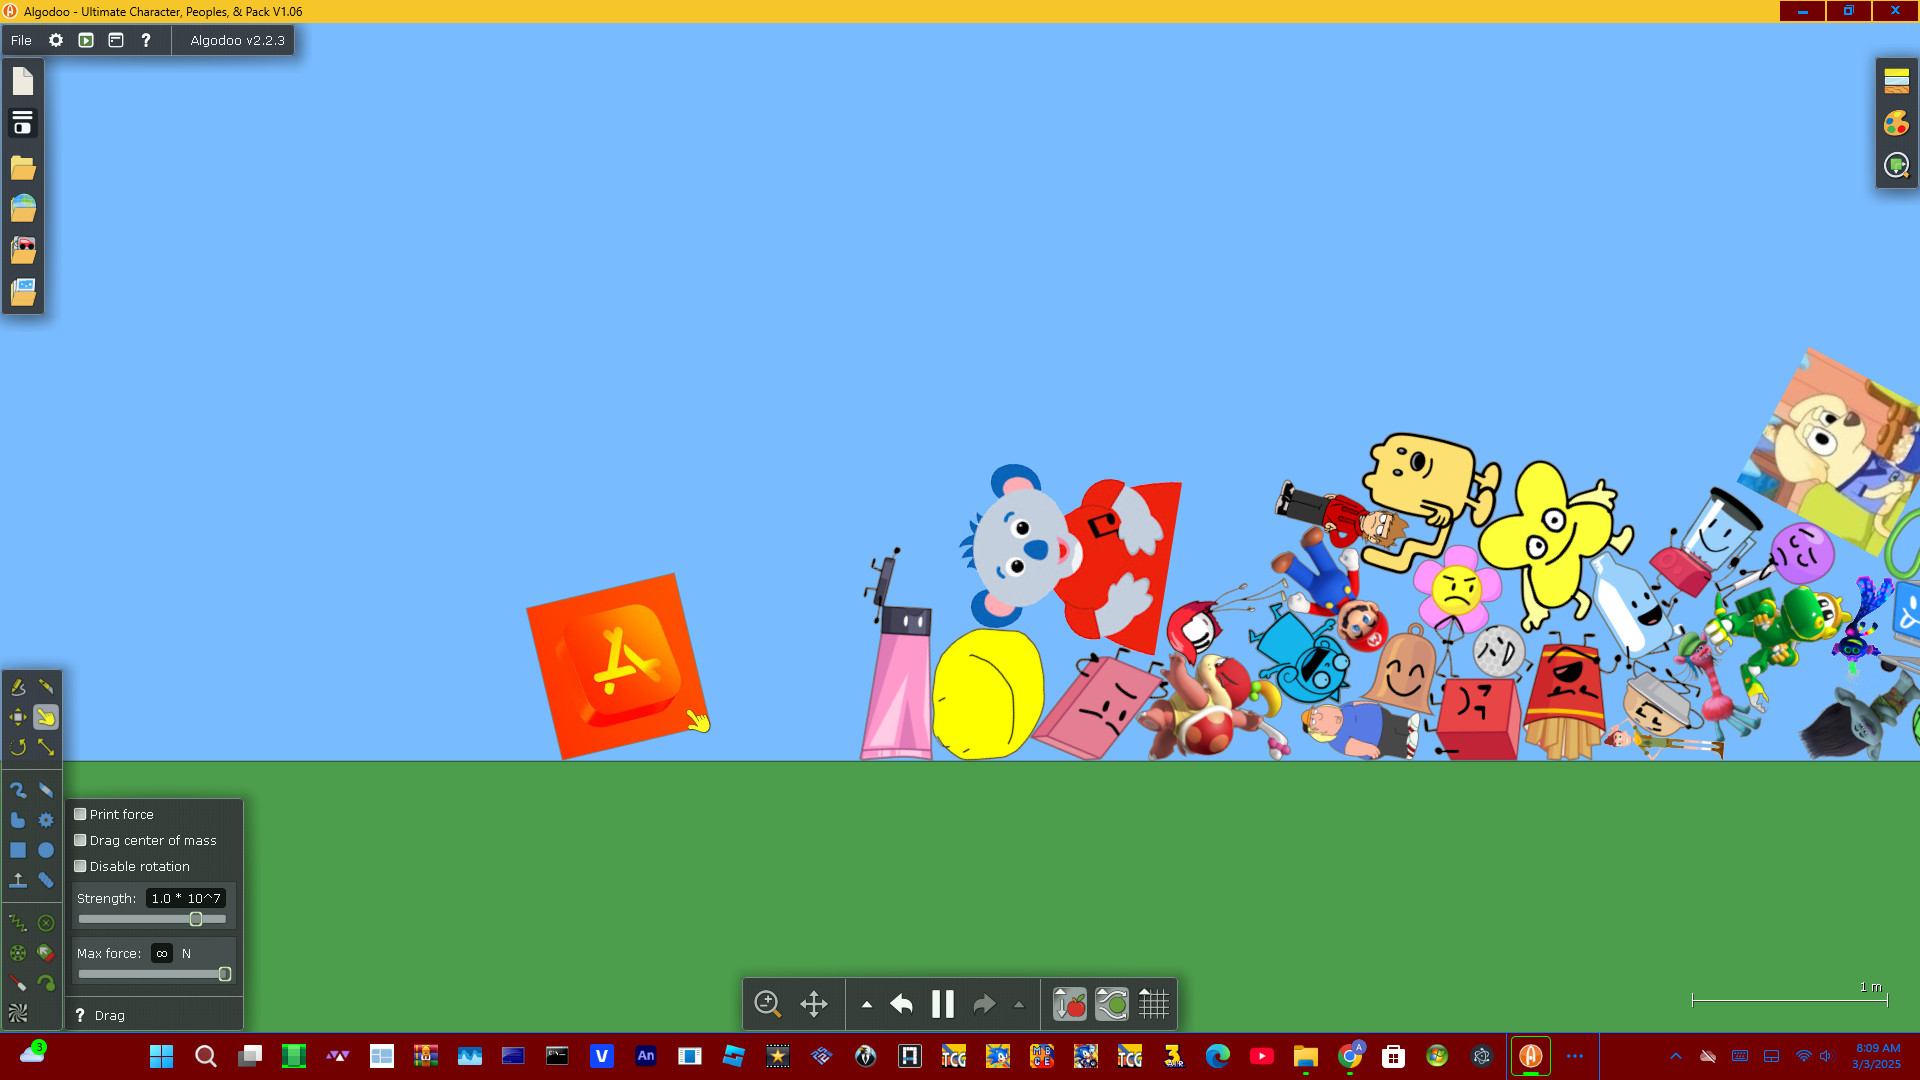Select the Circle shape tool
1920x1080 pixels.
(x=46, y=850)
